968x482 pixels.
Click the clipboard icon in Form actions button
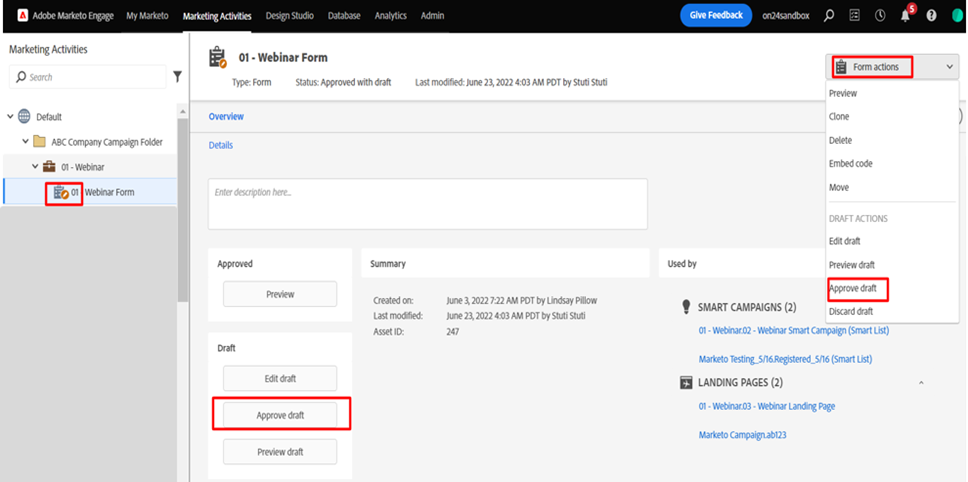click(x=841, y=67)
